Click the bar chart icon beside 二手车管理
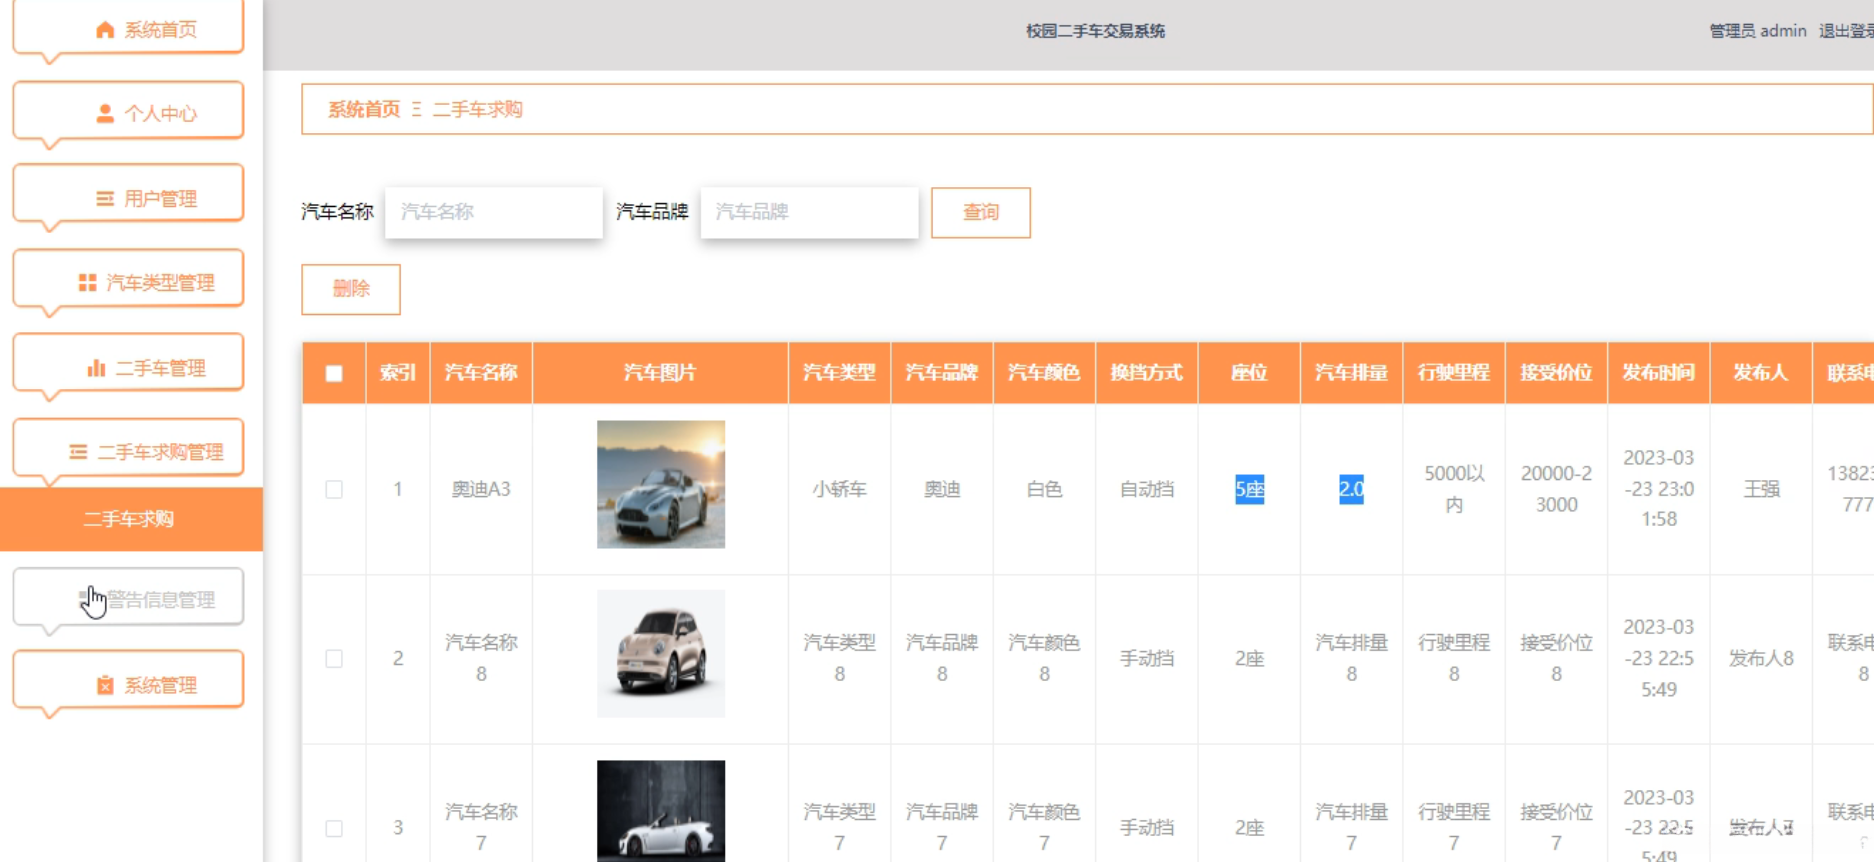Viewport: 1874px width, 862px height. [x=96, y=368]
